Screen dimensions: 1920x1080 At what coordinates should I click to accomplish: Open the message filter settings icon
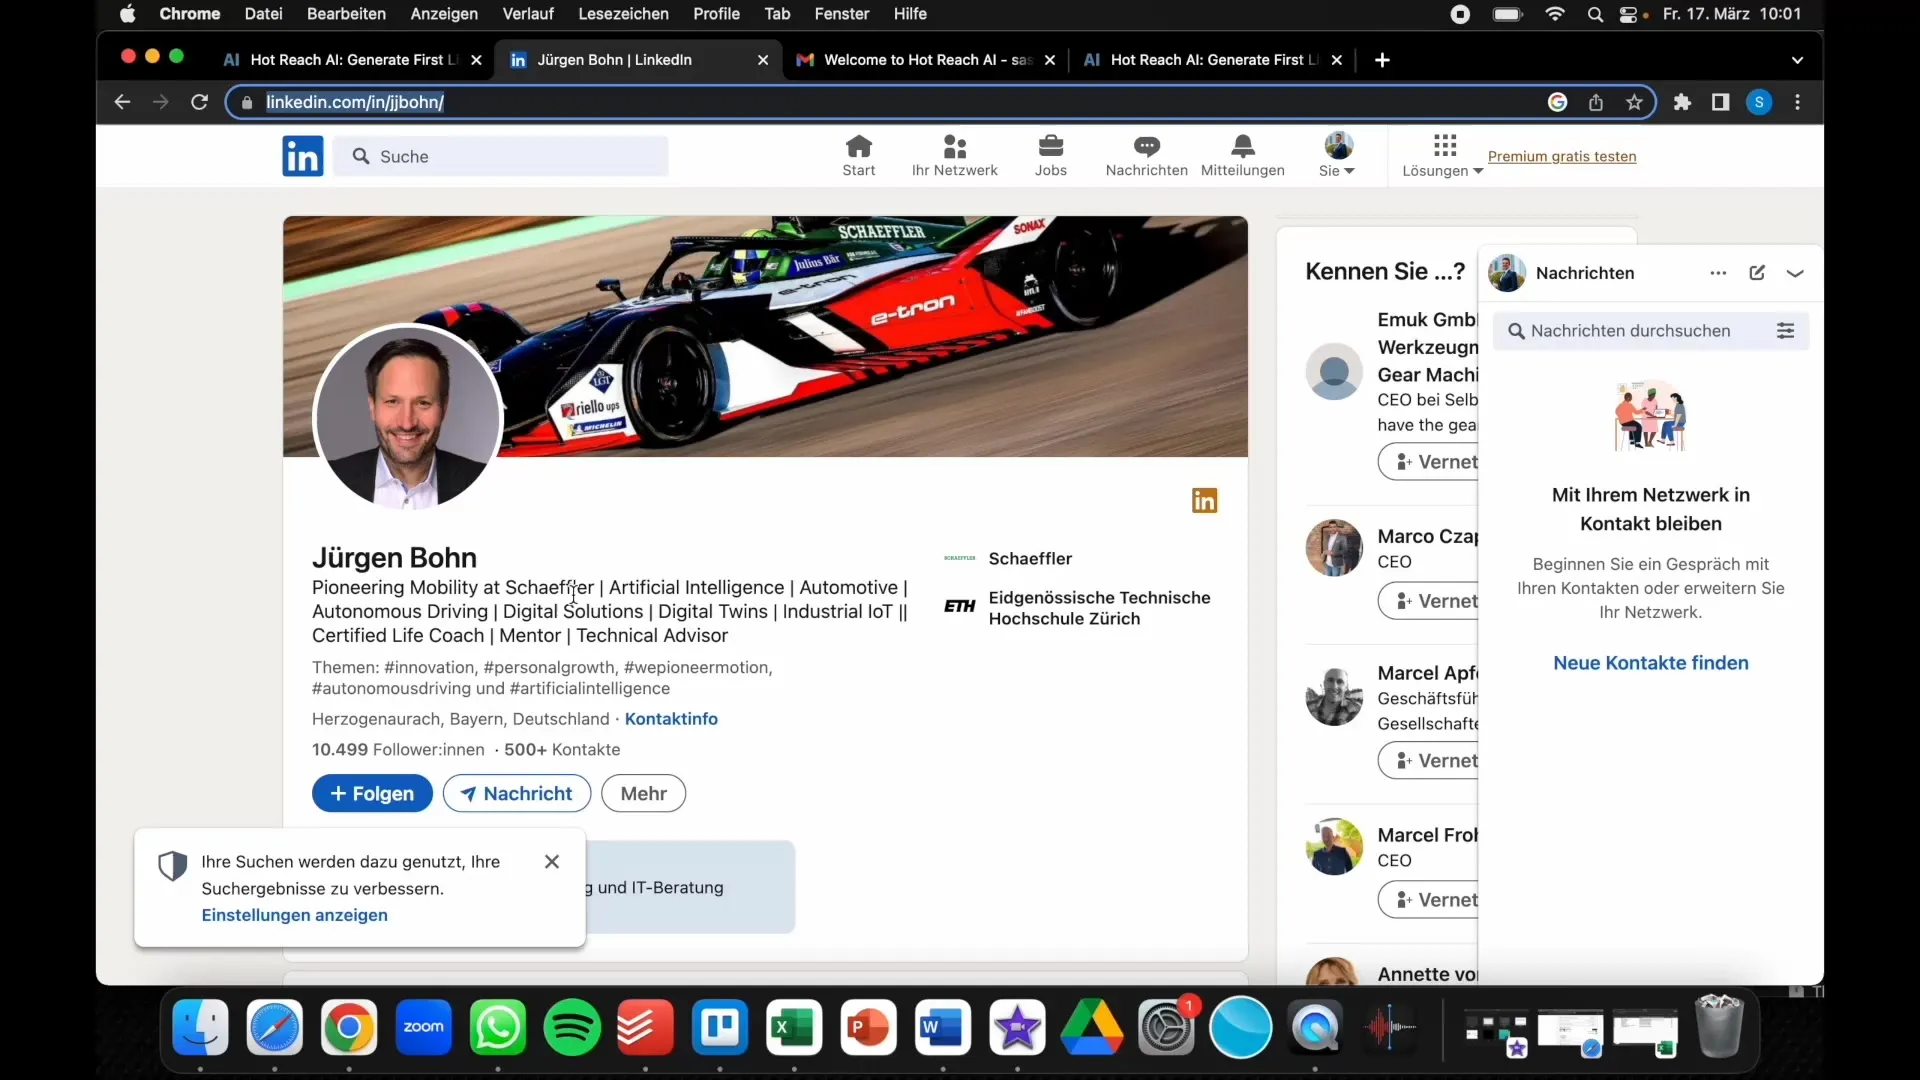click(x=1785, y=331)
